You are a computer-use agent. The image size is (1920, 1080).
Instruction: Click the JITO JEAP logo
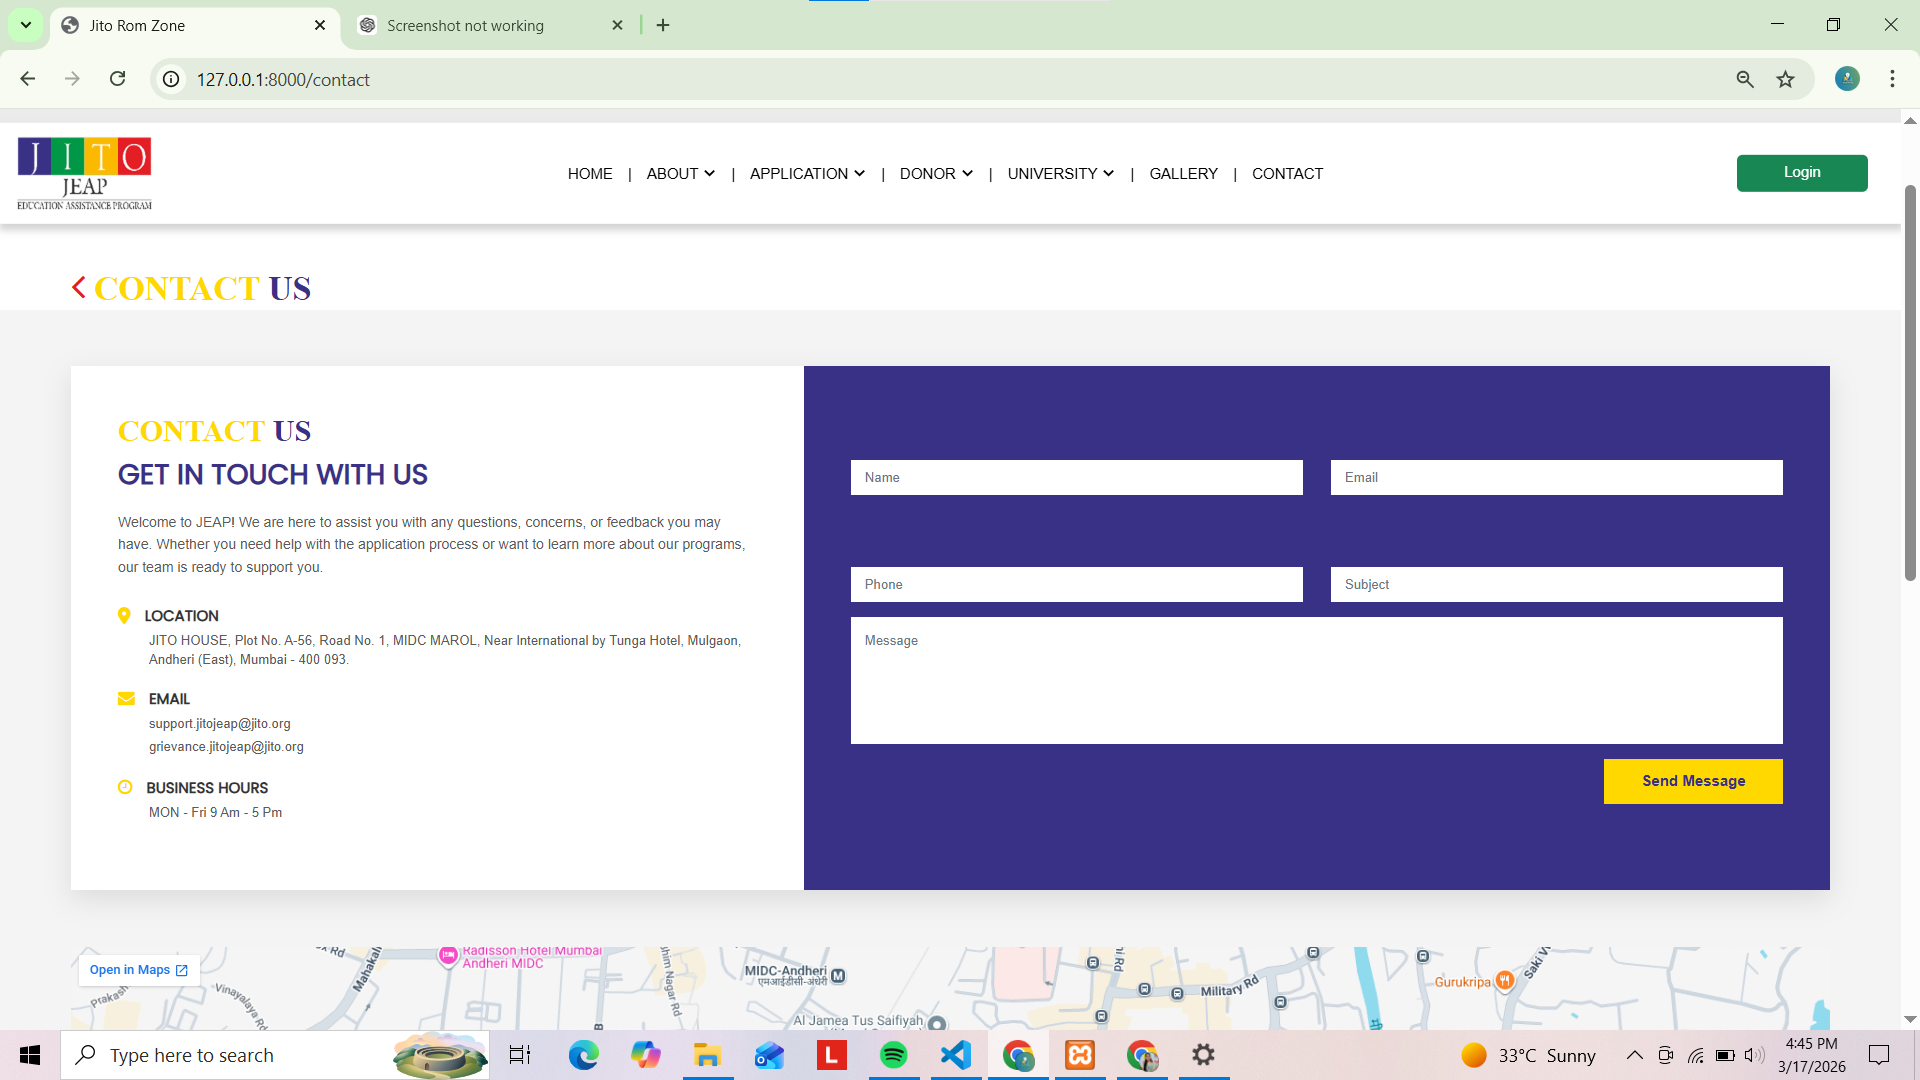coord(84,173)
